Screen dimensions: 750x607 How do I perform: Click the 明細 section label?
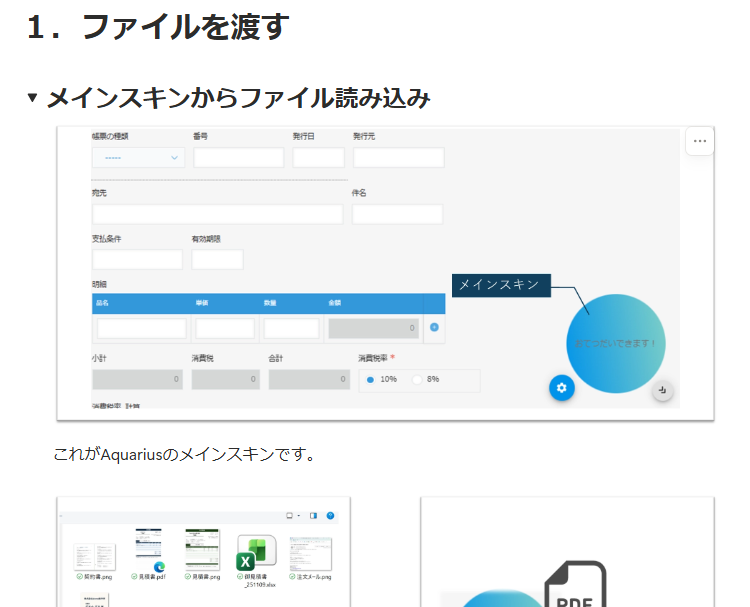[99, 284]
